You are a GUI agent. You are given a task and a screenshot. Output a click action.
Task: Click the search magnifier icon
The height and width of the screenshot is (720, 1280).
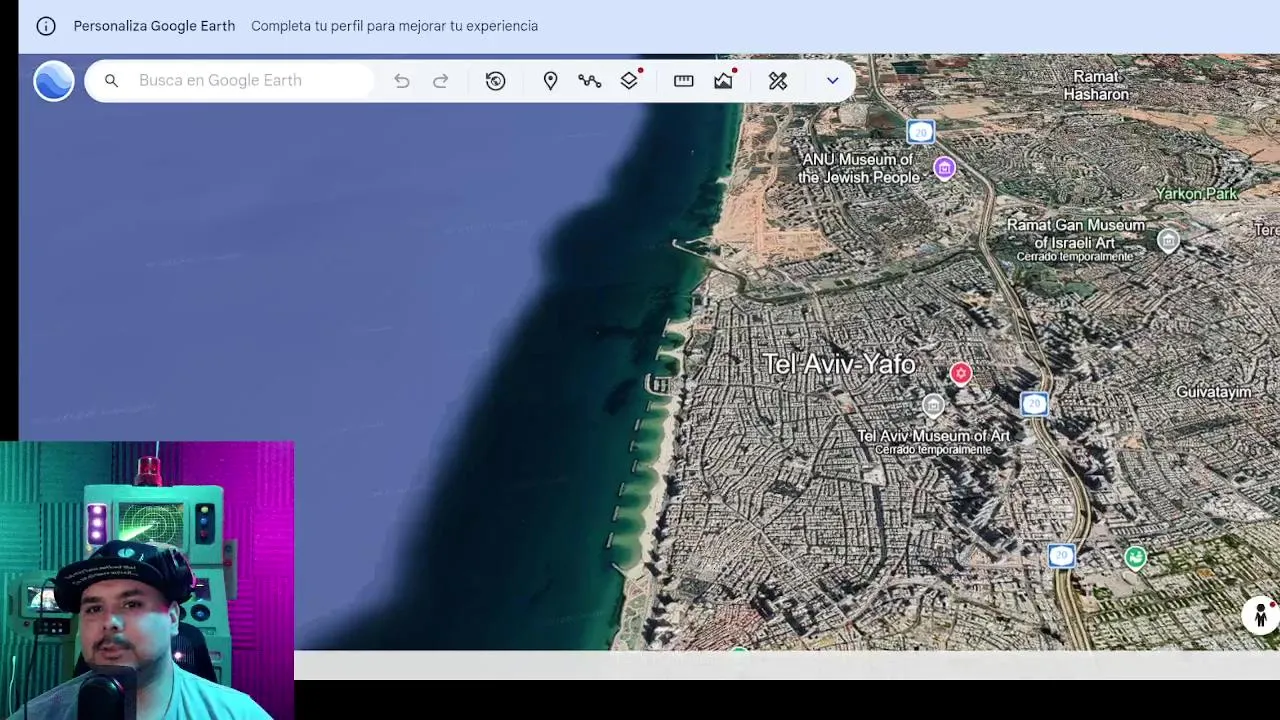(112, 81)
